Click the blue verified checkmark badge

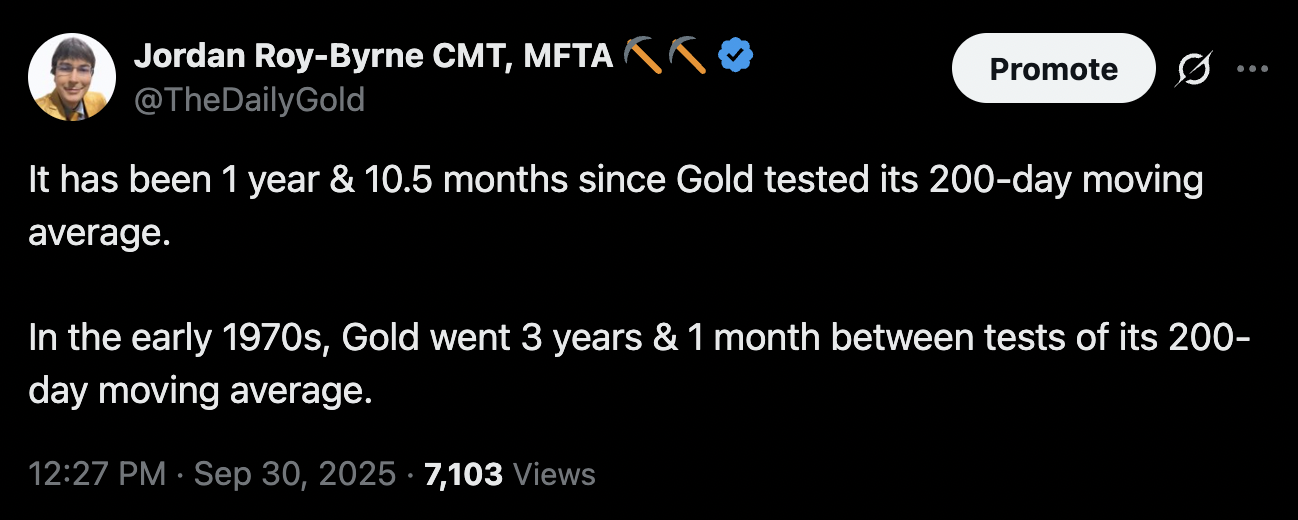click(737, 56)
